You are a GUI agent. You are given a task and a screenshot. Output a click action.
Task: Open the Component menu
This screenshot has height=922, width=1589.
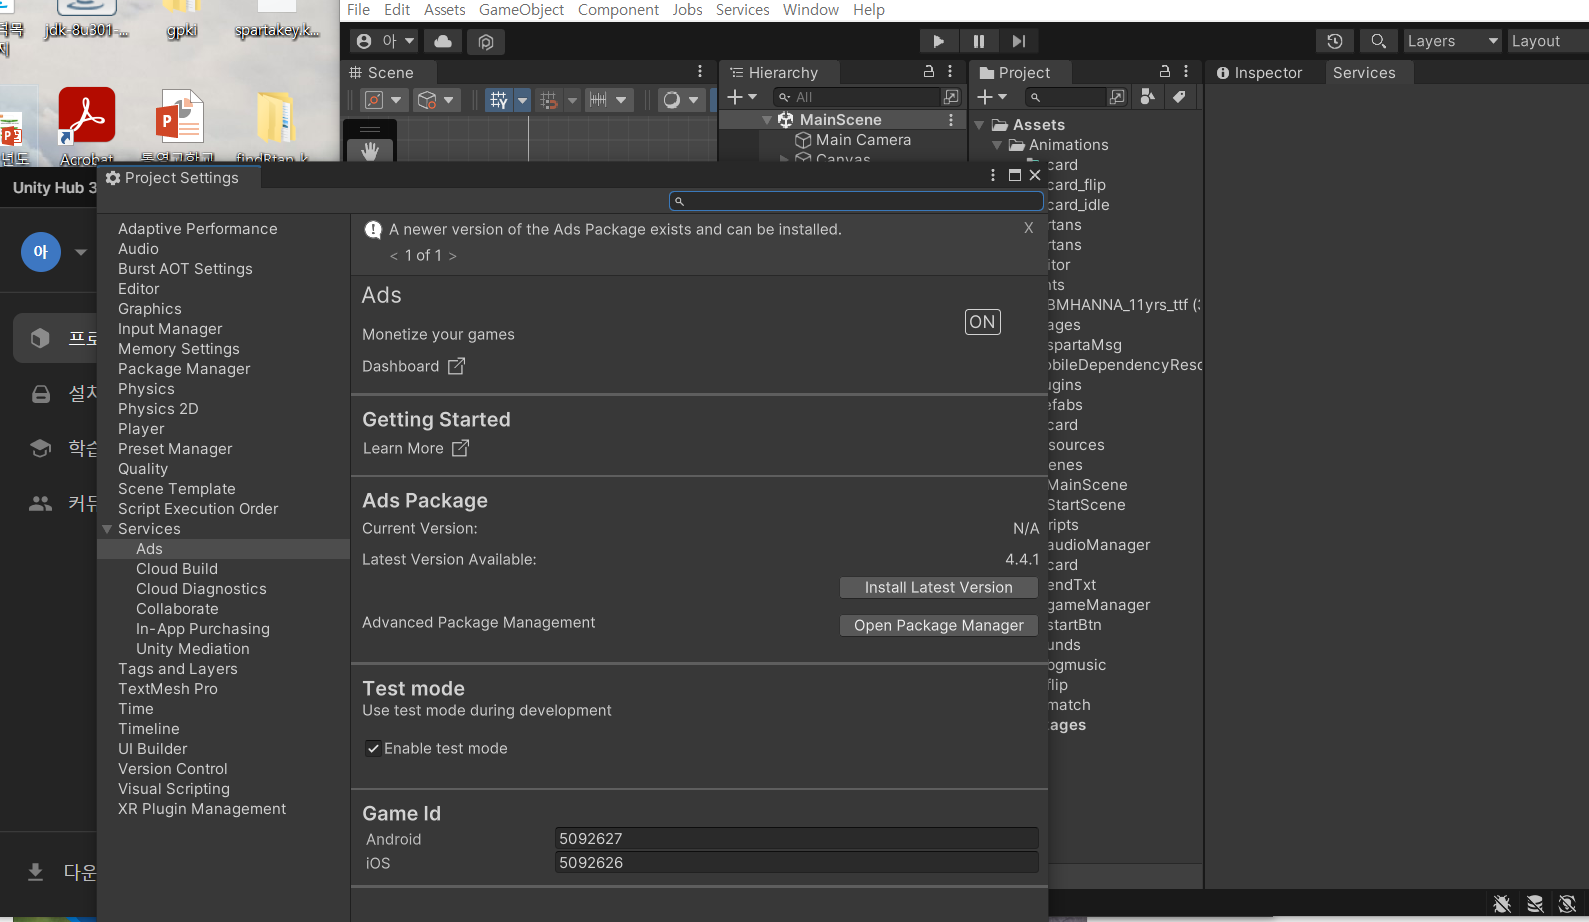(618, 10)
